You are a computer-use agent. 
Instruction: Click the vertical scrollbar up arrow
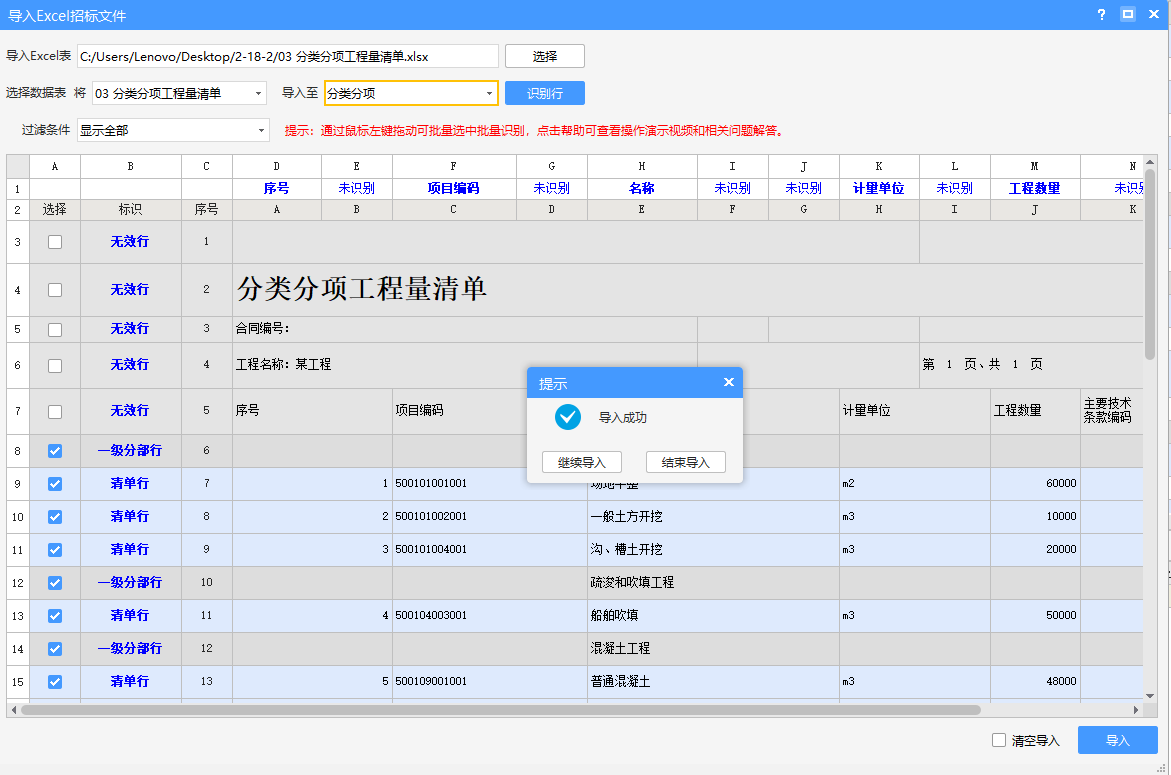click(1150, 162)
